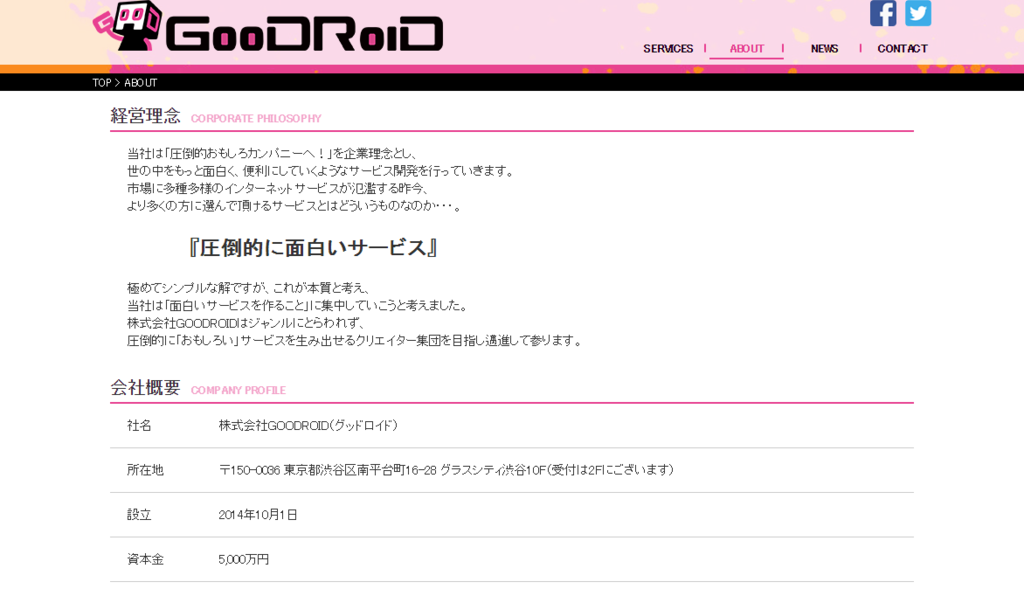The image size is (1024, 596).
Task: Select company name 株式会社GOODROID(グッドロイド)
Action: [x=308, y=426]
